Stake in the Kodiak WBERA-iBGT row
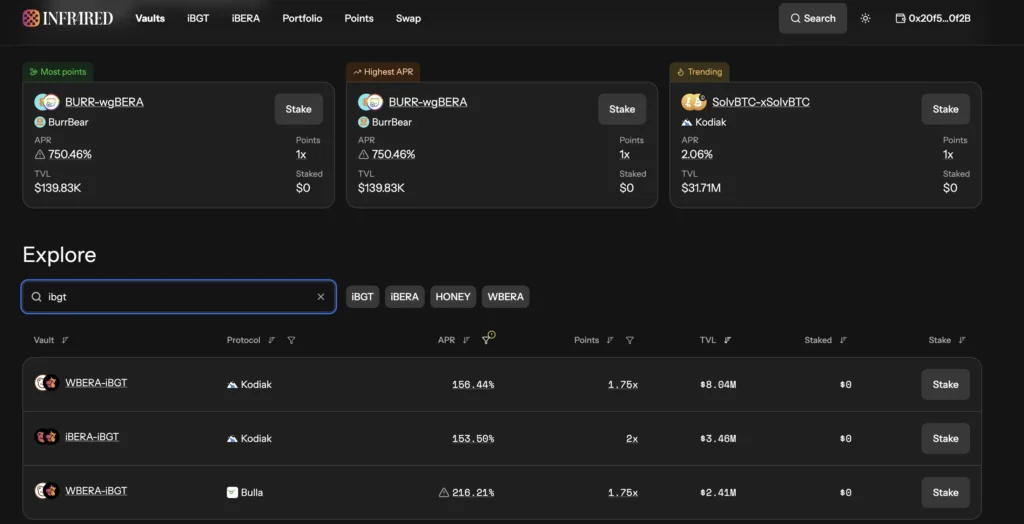Image resolution: width=1024 pixels, height=524 pixels. pyautogui.click(x=946, y=384)
